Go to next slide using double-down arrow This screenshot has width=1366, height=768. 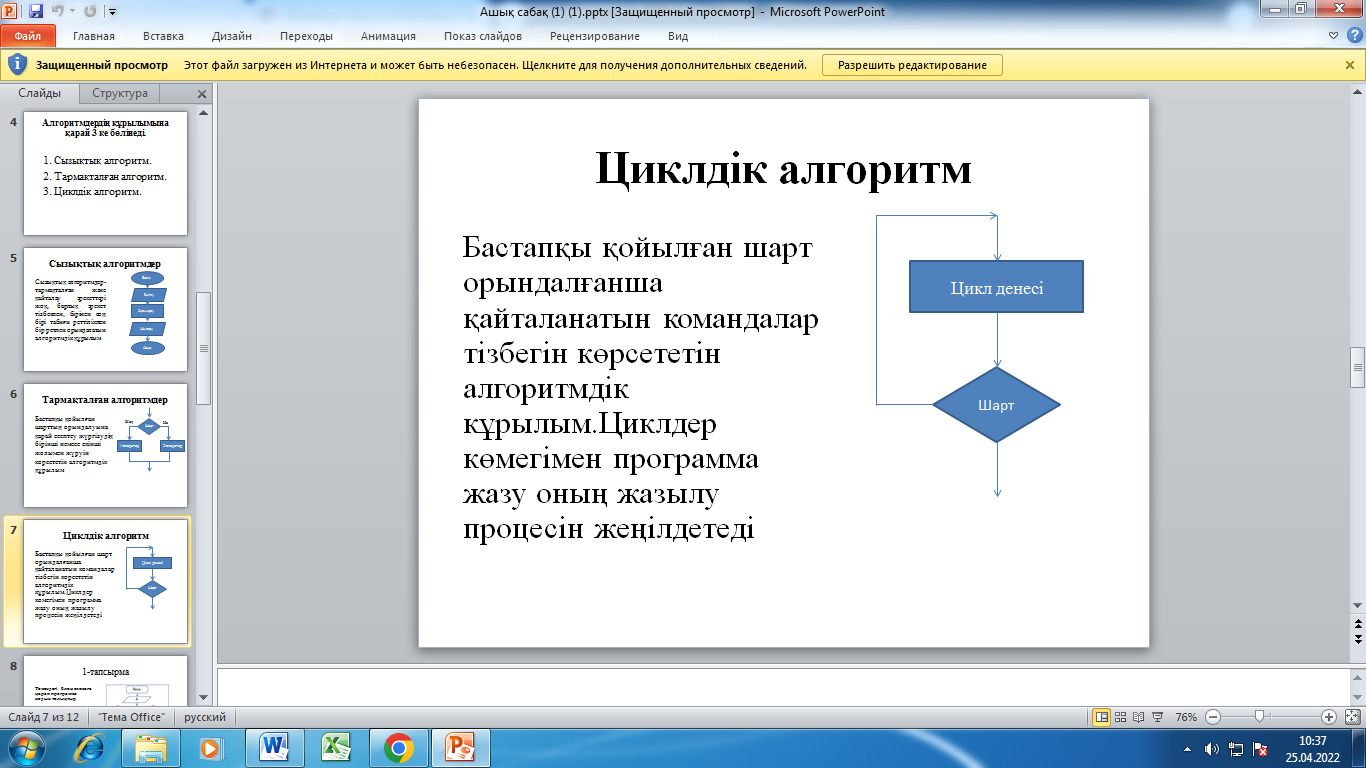pos(1357,638)
